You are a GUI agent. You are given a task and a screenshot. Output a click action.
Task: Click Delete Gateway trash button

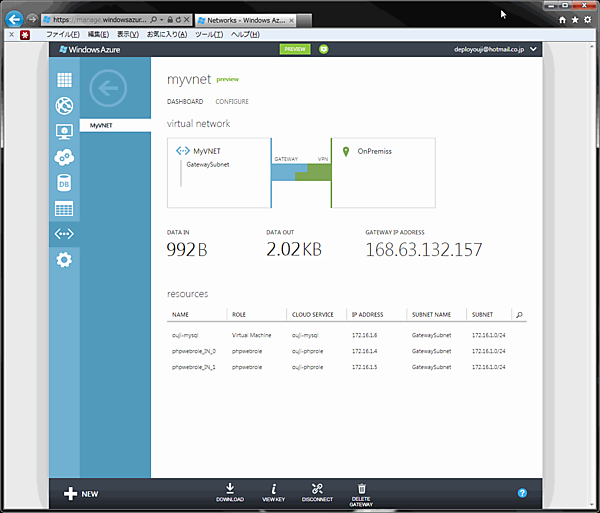coord(361,492)
